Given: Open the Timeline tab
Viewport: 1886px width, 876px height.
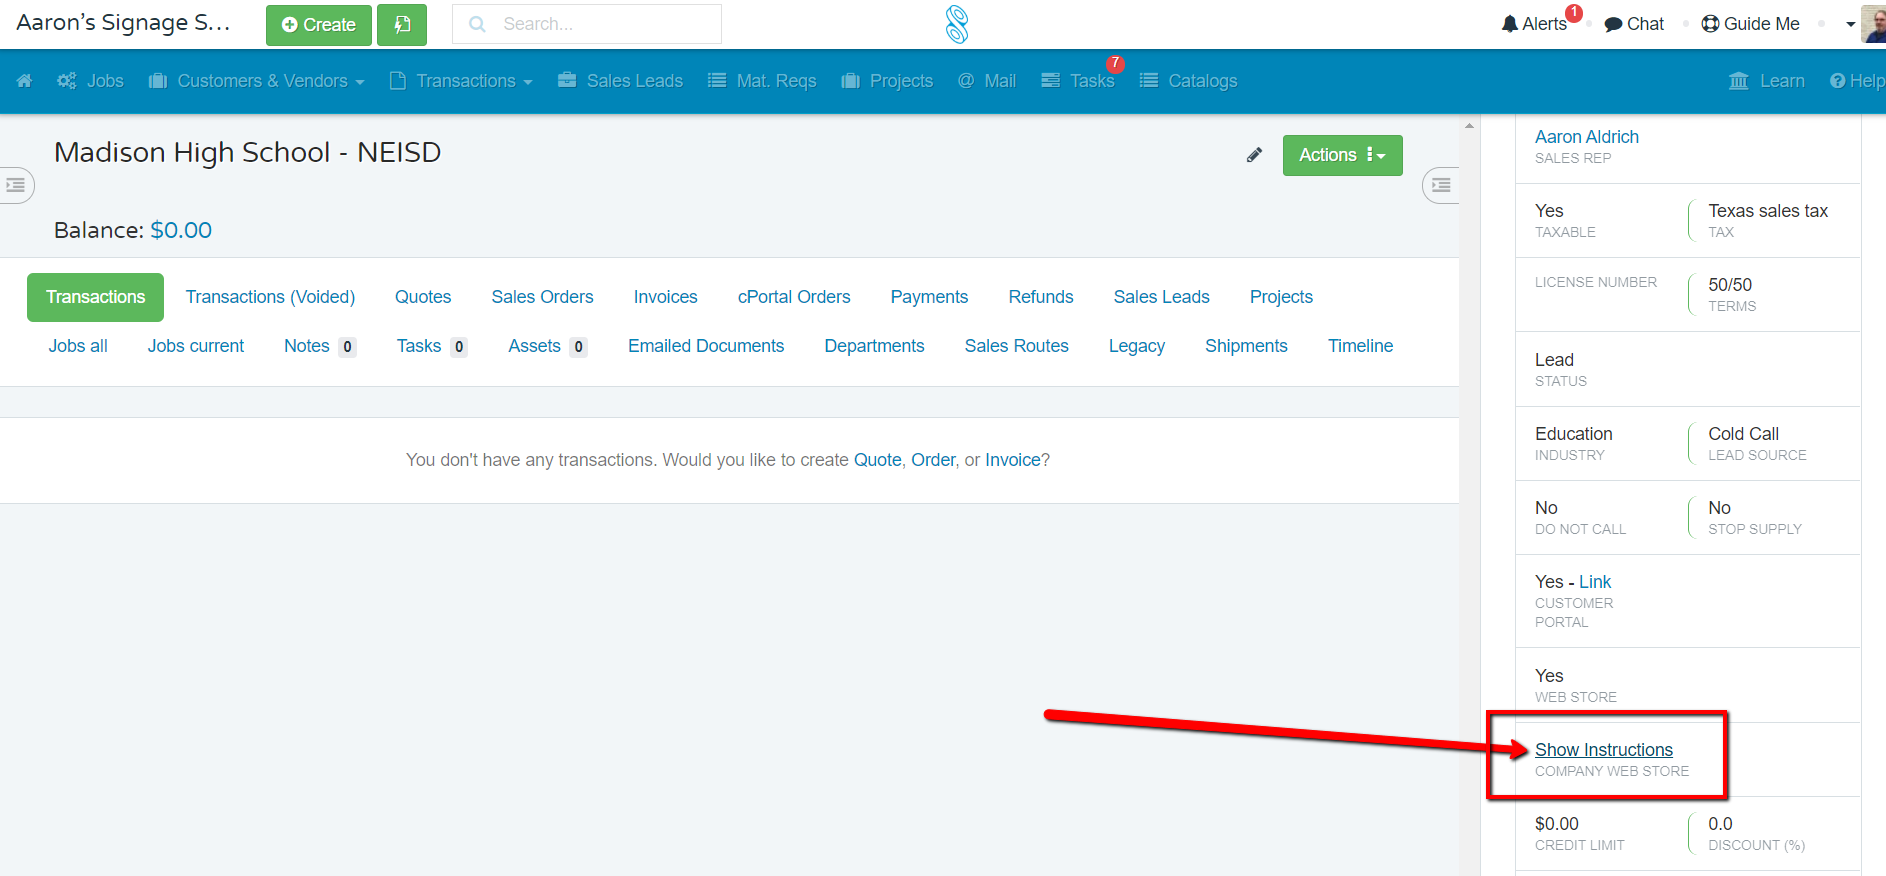Looking at the screenshot, I should coord(1360,346).
